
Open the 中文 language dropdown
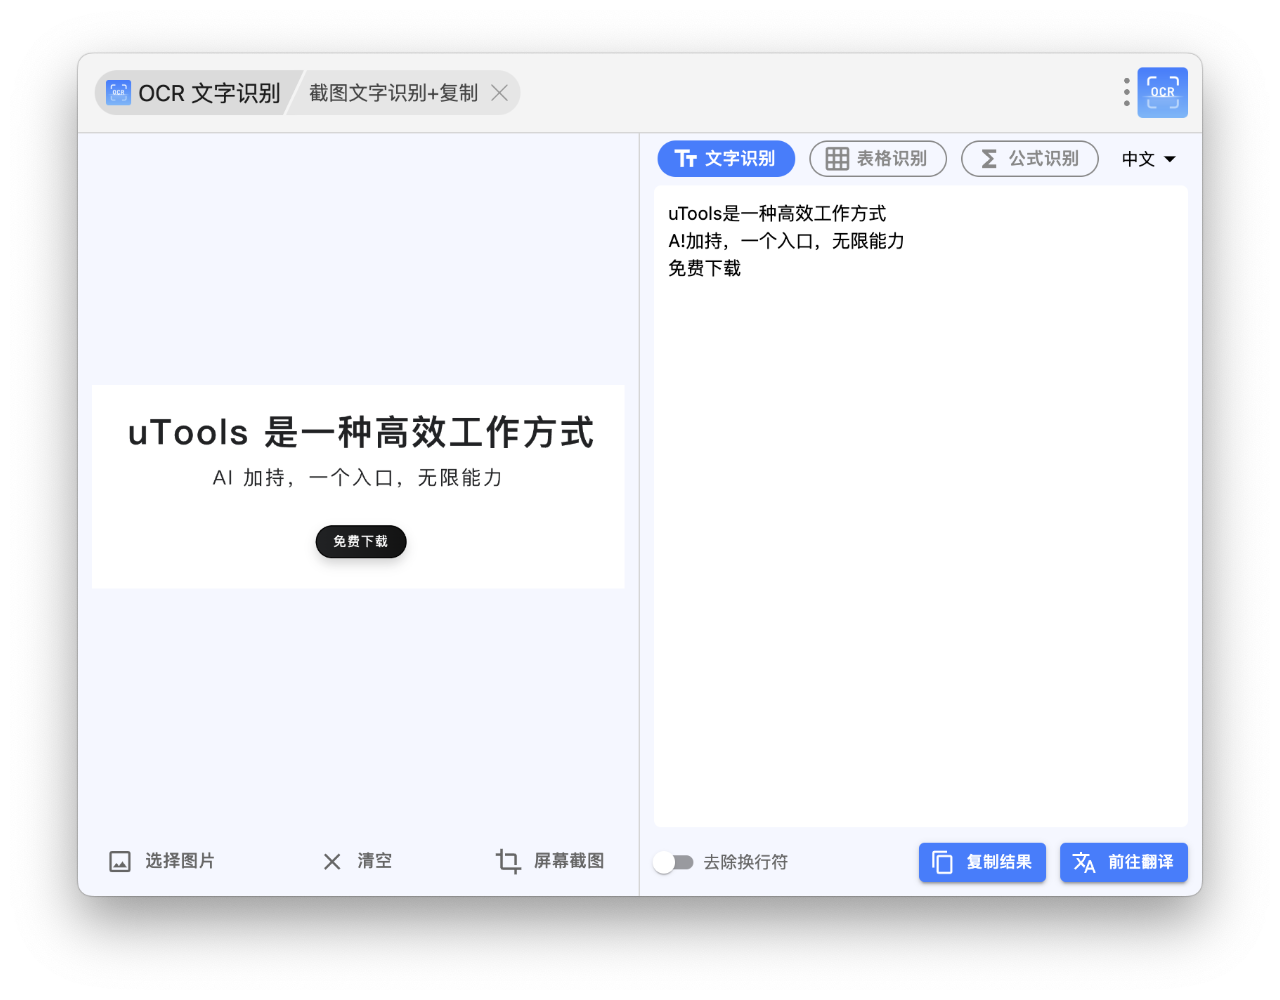(x=1149, y=159)
